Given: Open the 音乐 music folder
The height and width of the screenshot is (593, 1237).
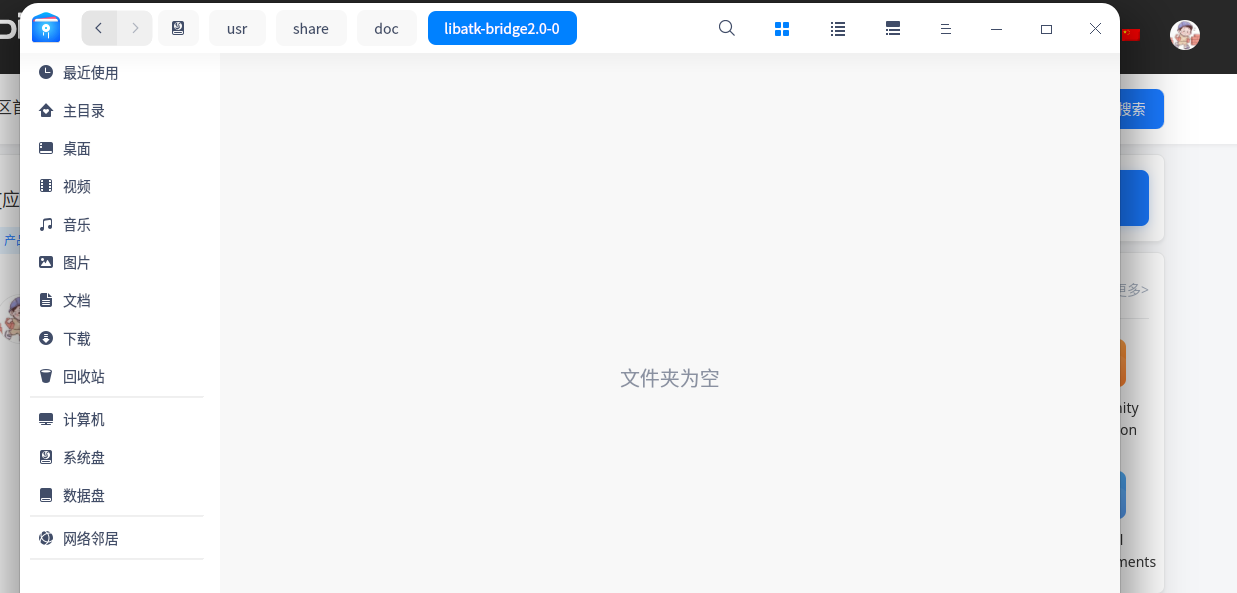Looking at the screenshot, I should pyautogui.click(x=77, y=224).
